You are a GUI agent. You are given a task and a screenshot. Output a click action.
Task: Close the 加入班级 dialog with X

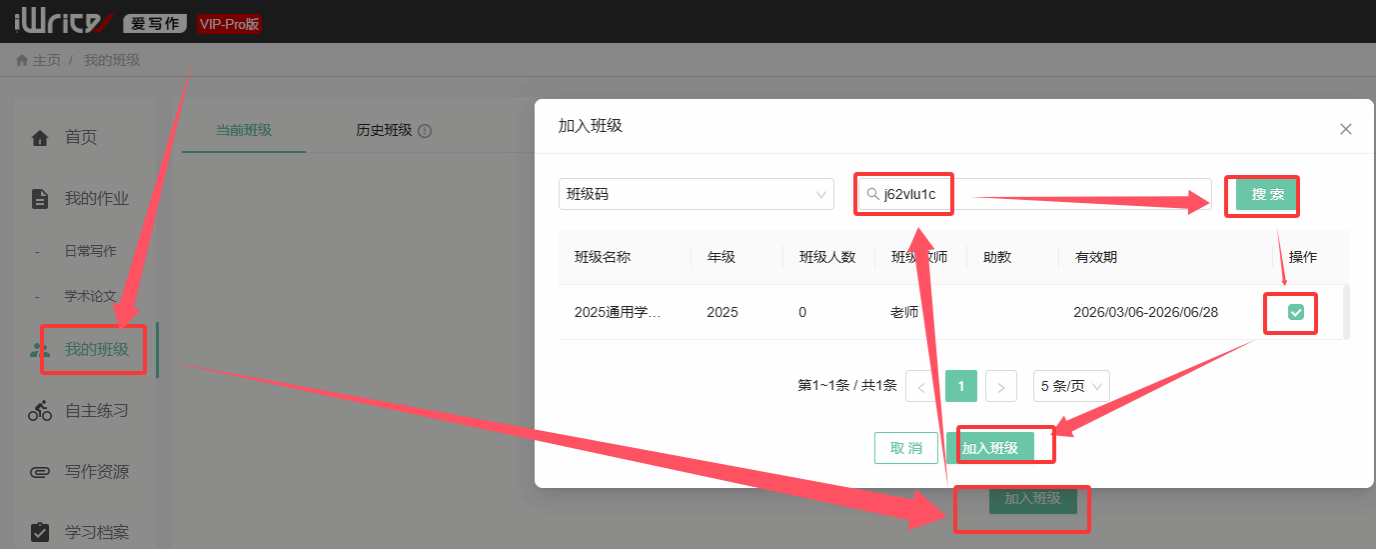coord(1345,129)
